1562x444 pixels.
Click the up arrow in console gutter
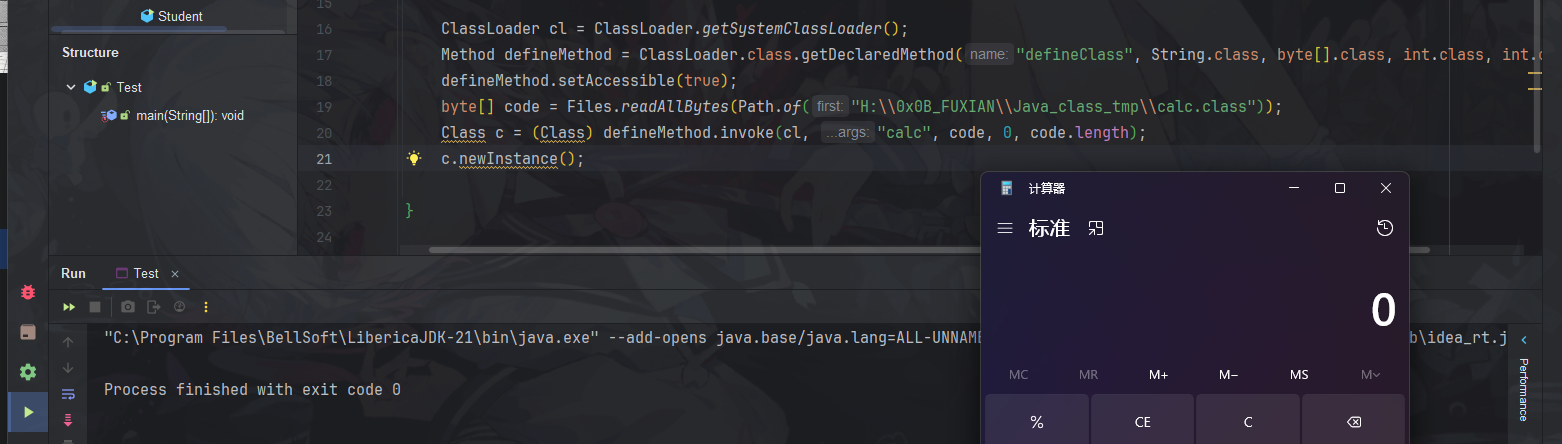68,342
